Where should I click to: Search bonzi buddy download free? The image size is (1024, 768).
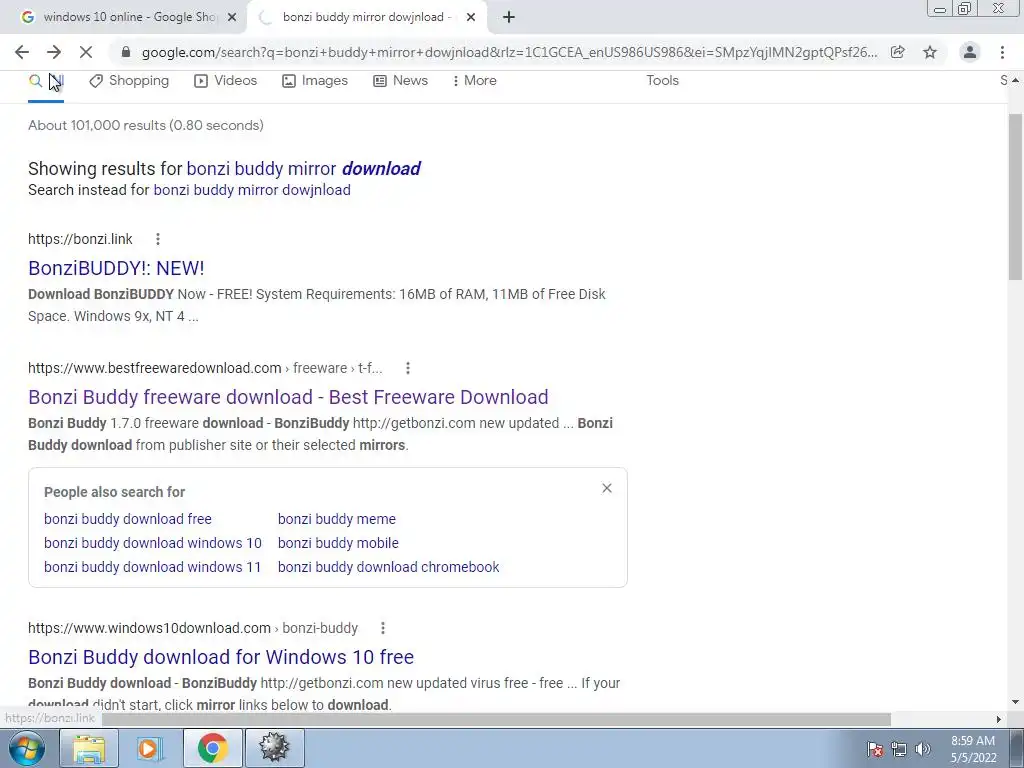point(128,519)
